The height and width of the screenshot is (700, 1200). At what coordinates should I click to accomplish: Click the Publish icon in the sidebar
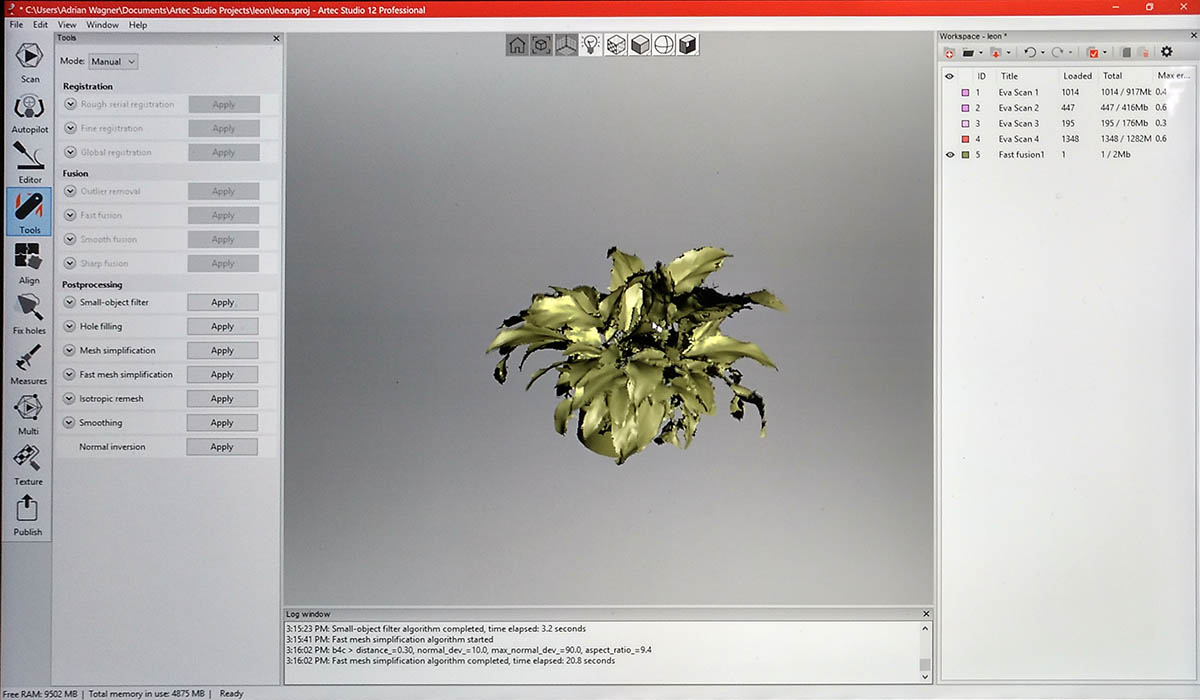click(x=29, y=514)
